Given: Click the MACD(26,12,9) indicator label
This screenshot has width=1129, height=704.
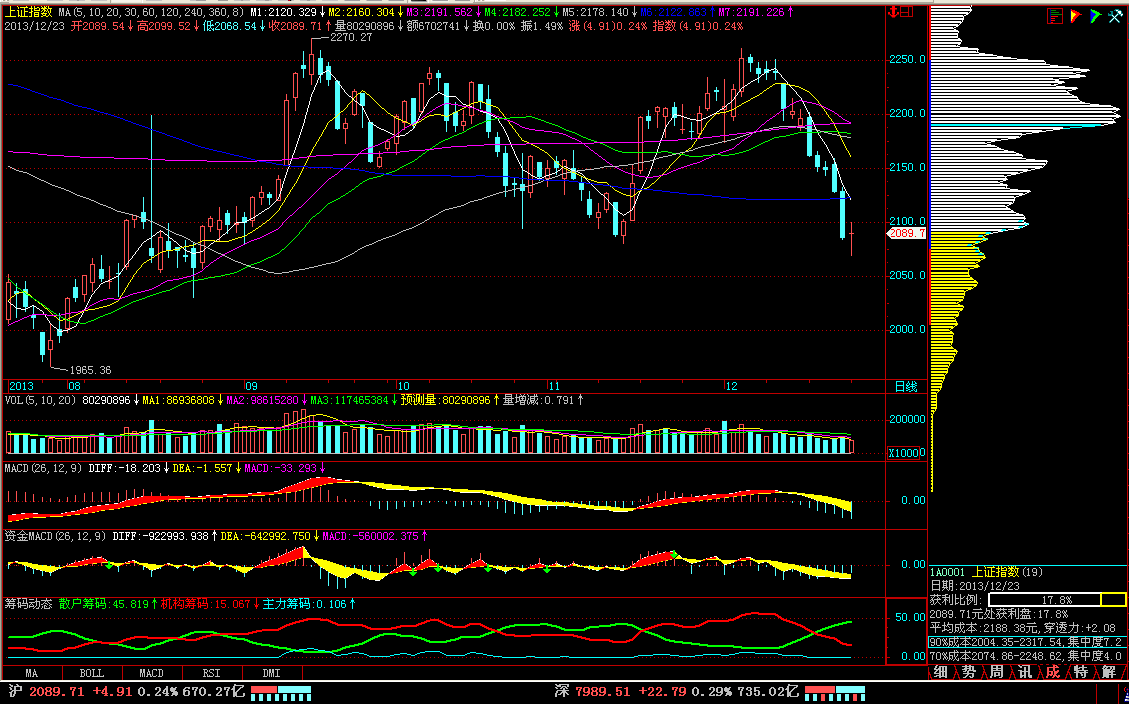Looking at the screenshot, I should click(x=44, y=468).
